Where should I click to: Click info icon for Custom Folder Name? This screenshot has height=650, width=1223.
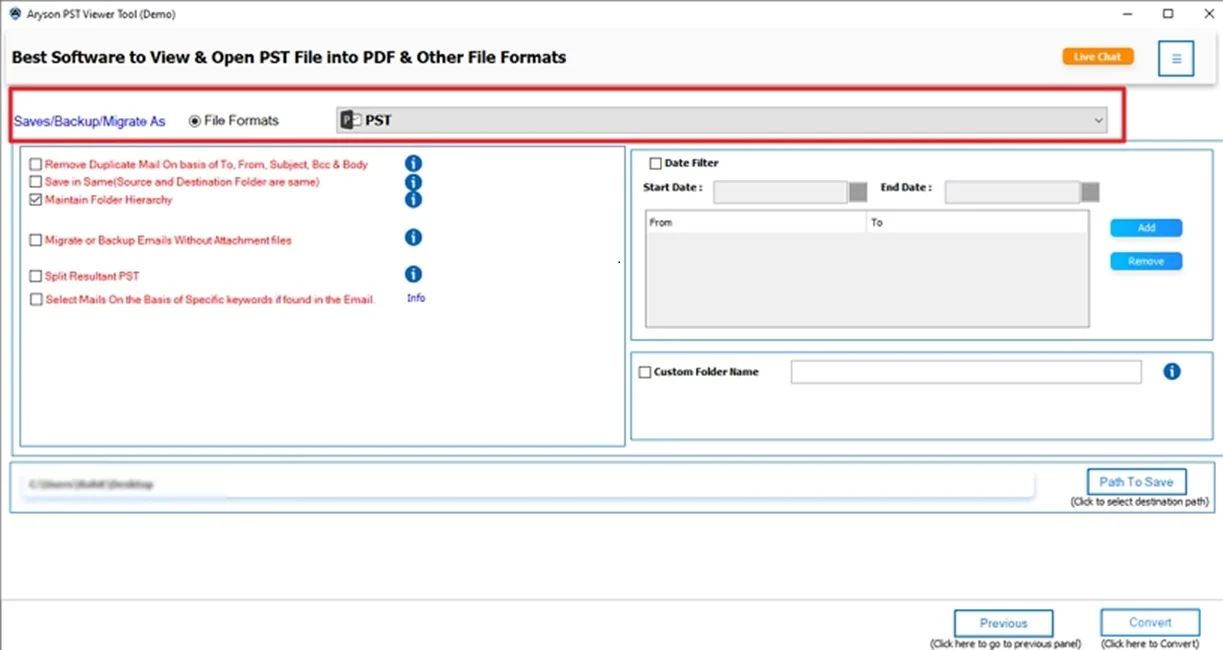click(1172, 371)
